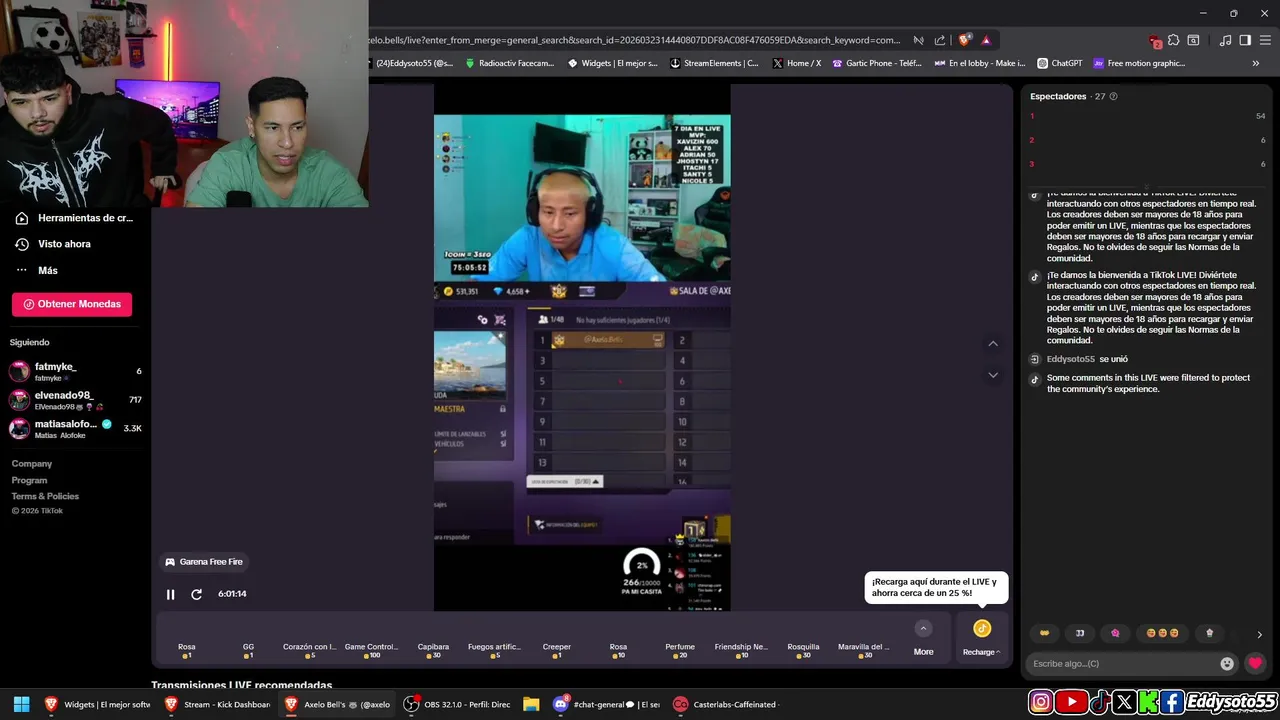Focus the Escribe algo chat input
This screenshot has height=720, width=1280.
(1120, 663)
